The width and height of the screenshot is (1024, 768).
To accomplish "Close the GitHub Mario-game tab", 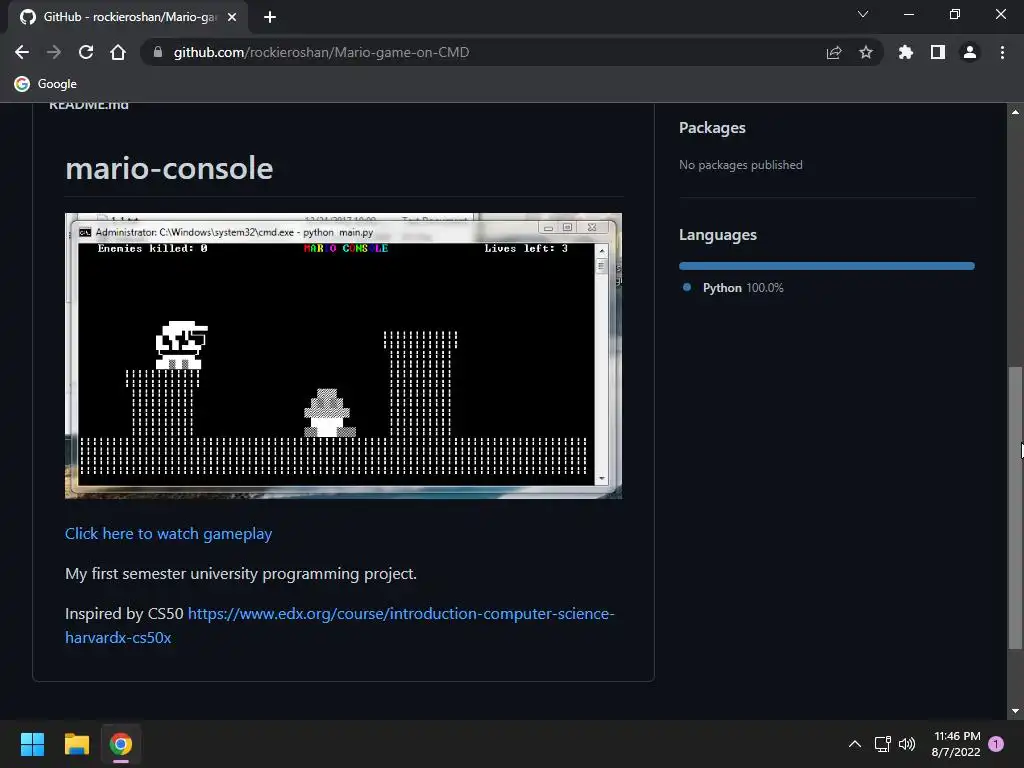I will click(232, 17).
